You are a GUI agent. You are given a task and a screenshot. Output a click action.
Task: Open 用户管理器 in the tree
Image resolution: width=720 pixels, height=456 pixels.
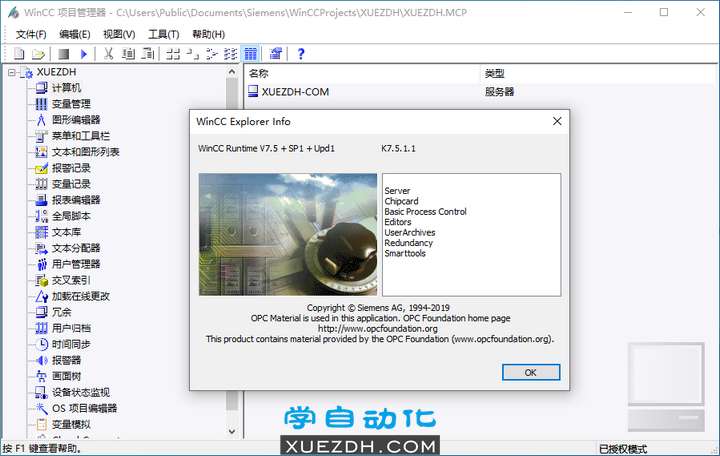76,264
